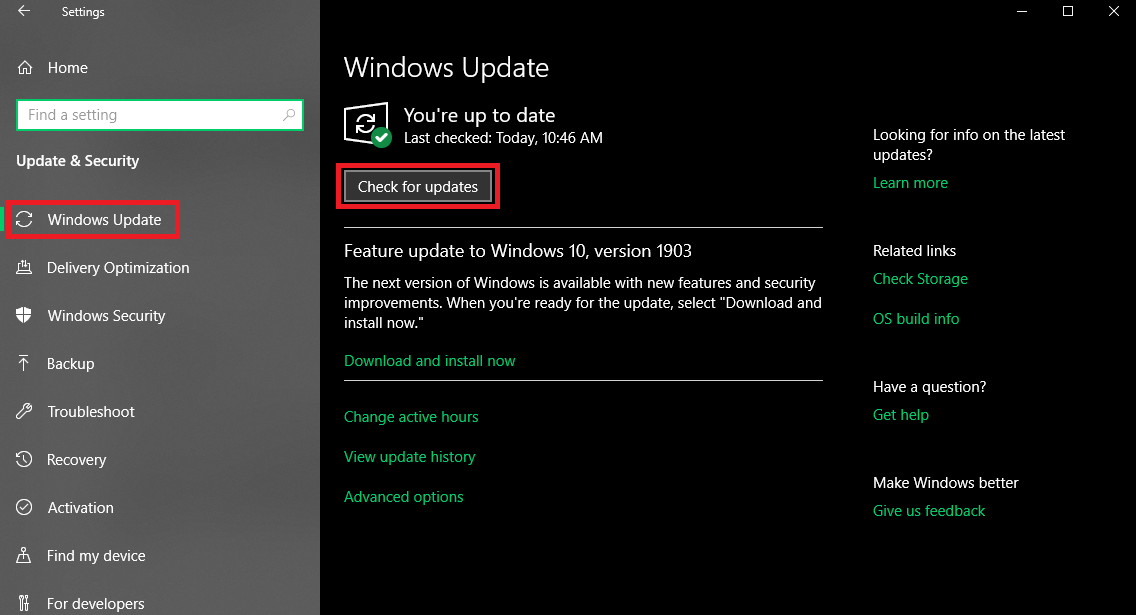
Task: Open For developers via its icon
Action: 25,603
